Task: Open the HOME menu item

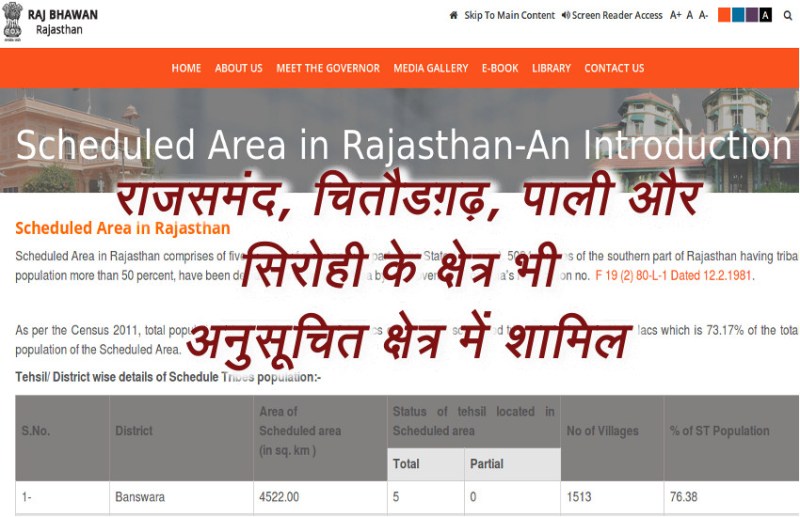Action: pos(186,68)
